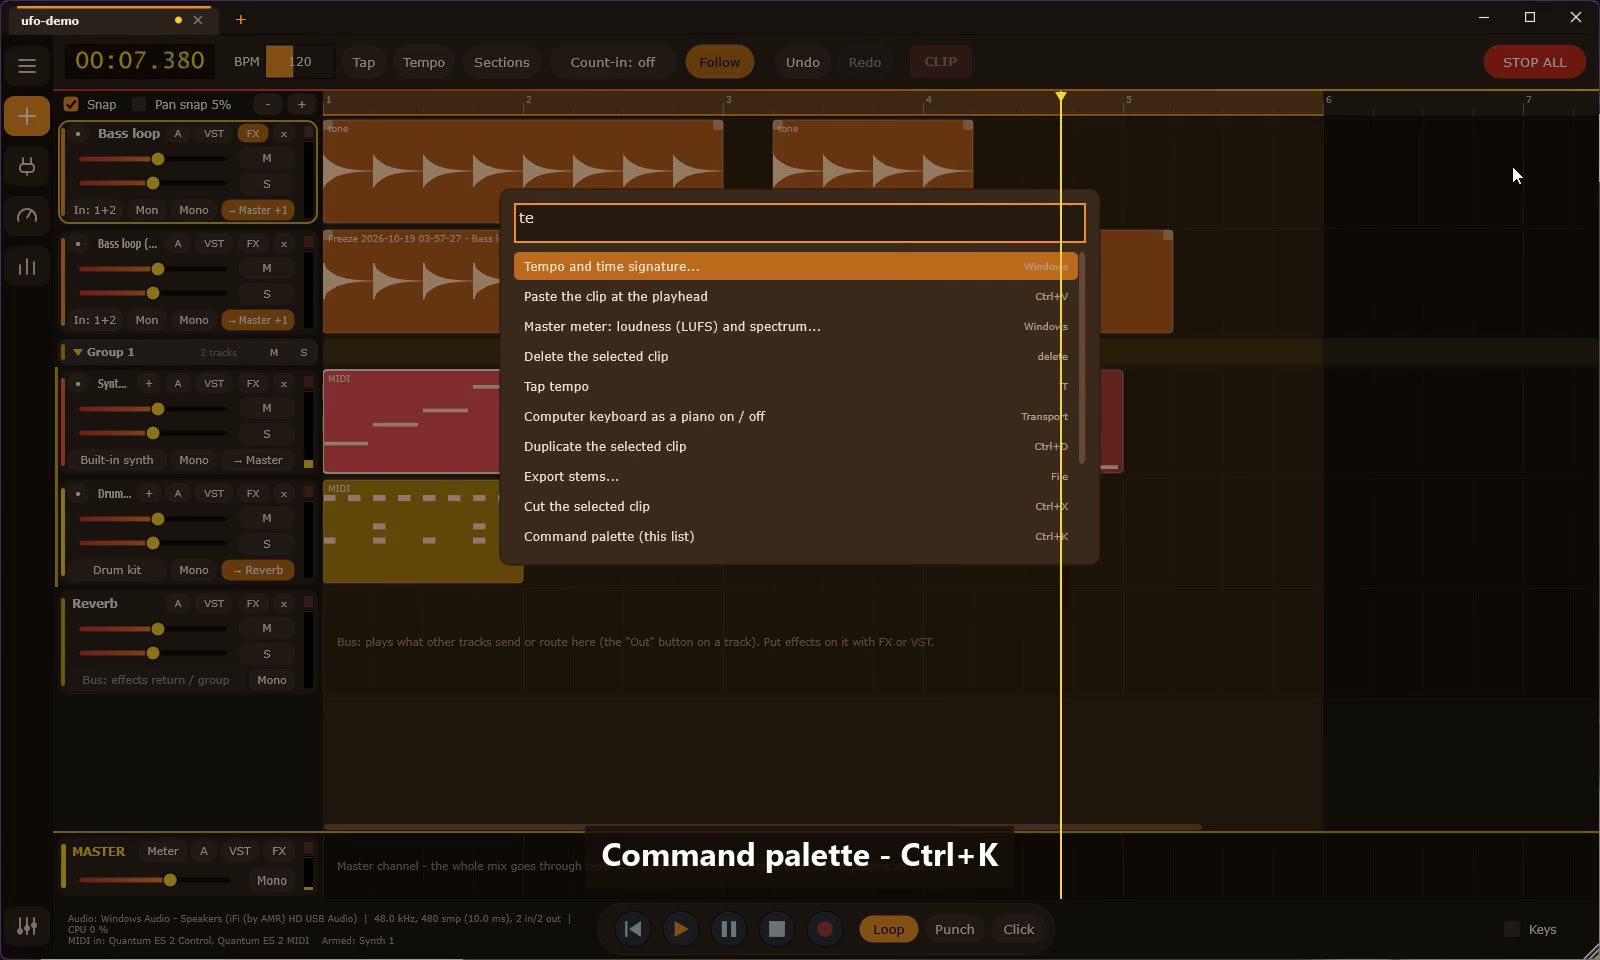Screen dimensions: 1600x960
Task: Change Drum kit instrument selector
Action: [117, 570]
